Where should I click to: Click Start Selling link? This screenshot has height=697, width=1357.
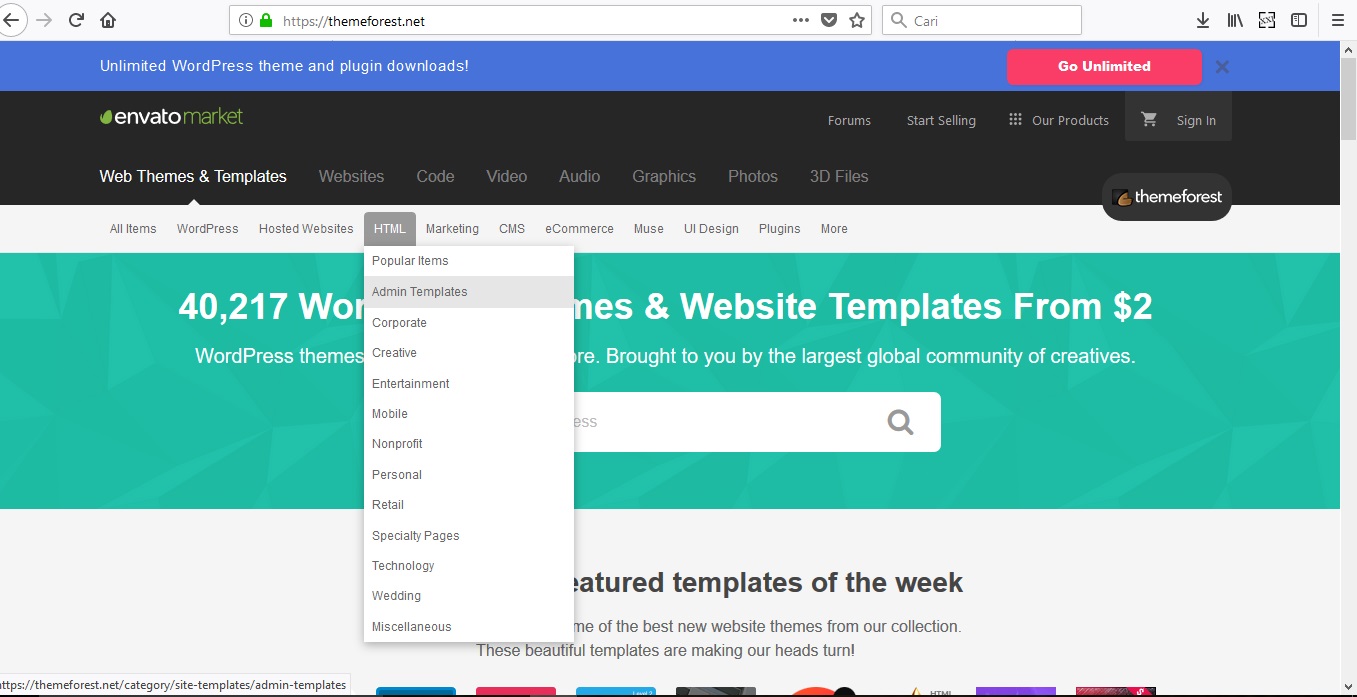(x=941, y=120)
